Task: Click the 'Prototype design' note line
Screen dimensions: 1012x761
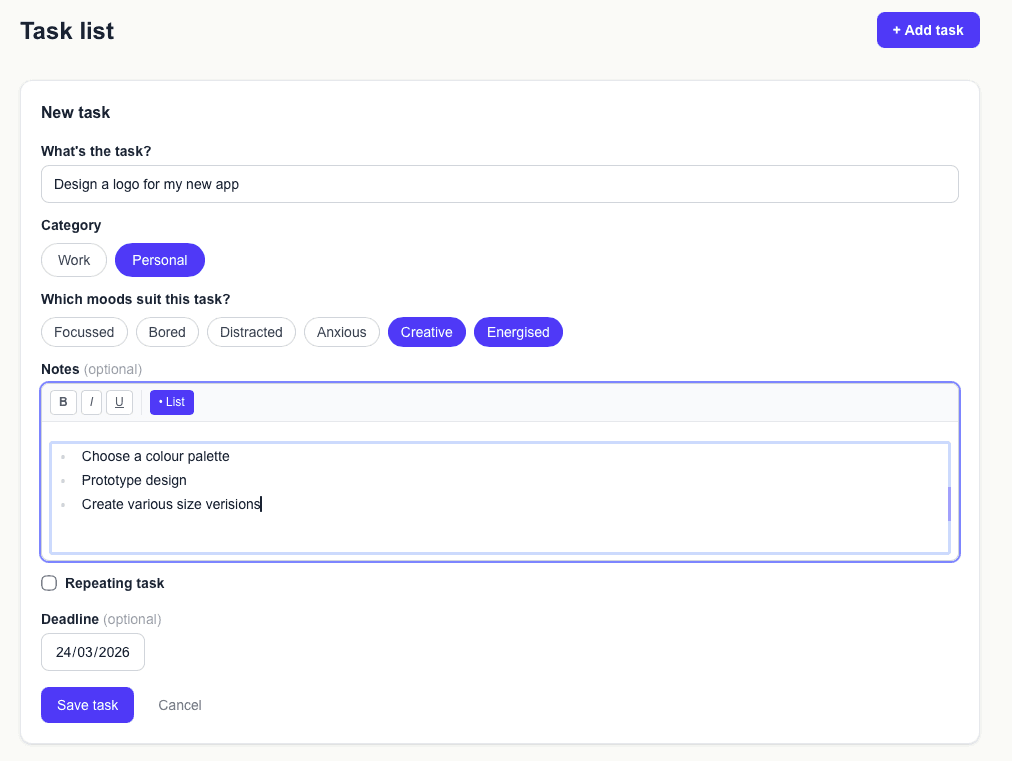Action: click(x=134, y=480)
